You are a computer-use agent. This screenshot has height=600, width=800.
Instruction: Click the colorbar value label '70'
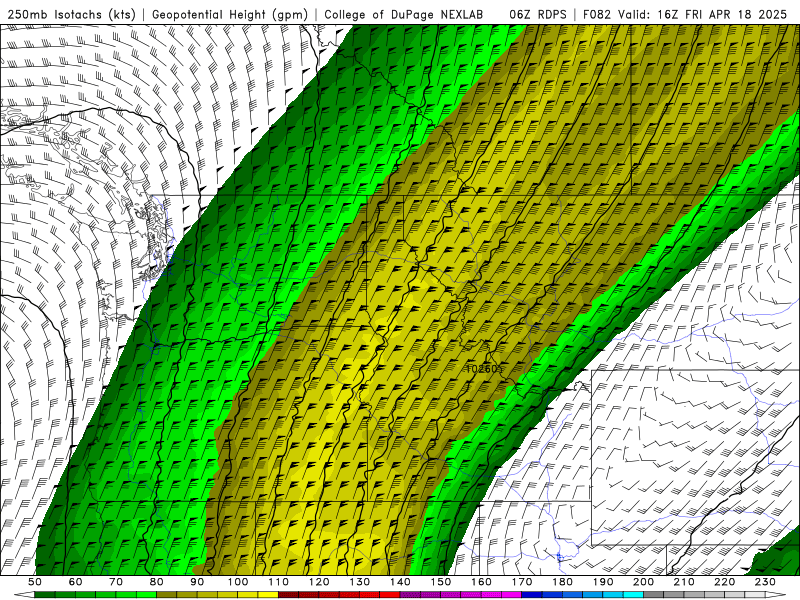tap(116, 582)
